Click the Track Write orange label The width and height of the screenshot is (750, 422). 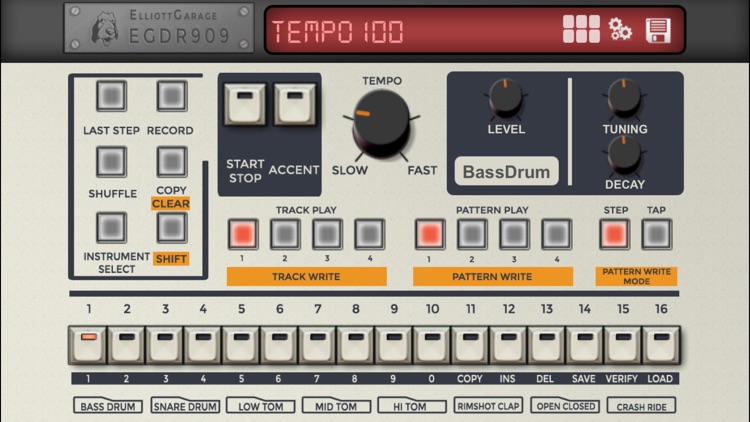[x=307, y=277]
